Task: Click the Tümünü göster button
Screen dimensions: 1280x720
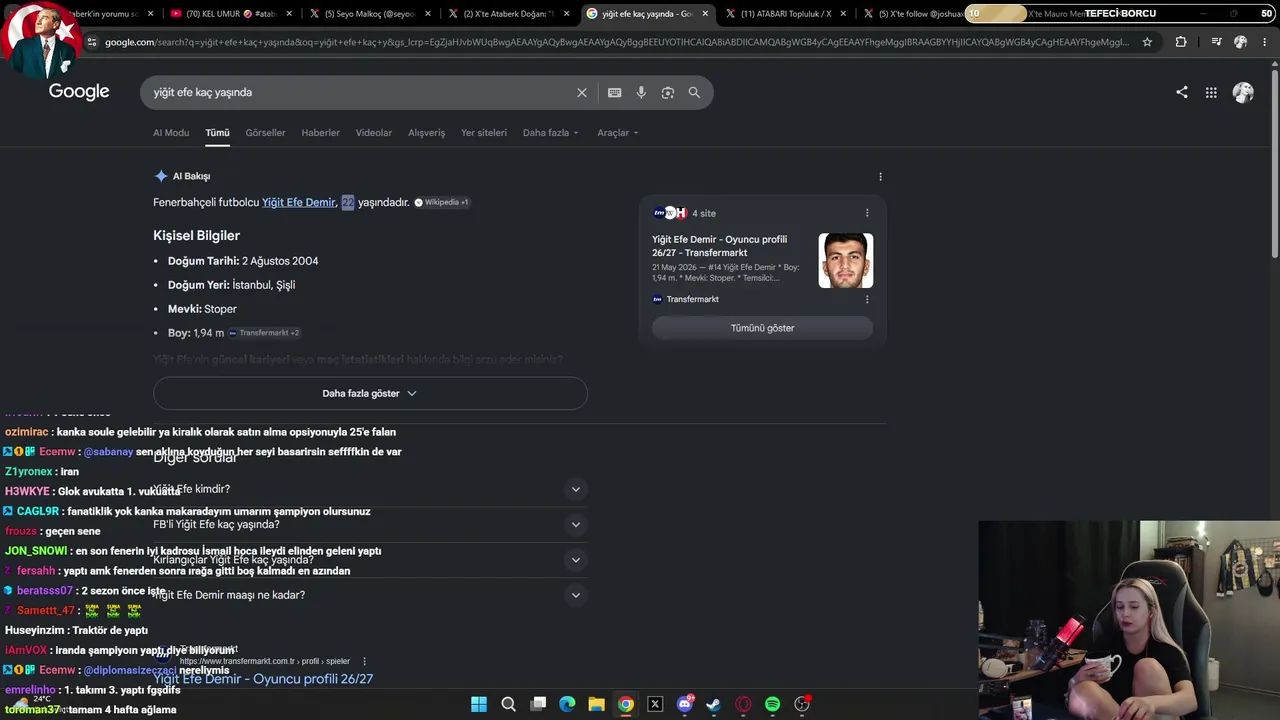Action: tap(762, 328)
